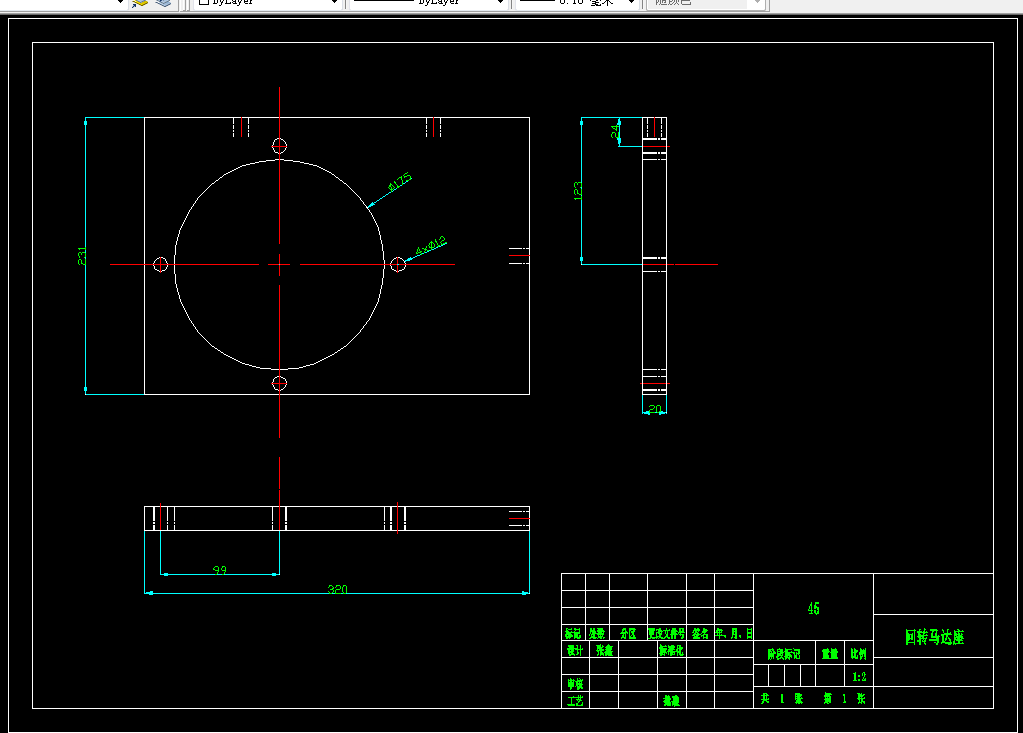Screen dimensions: 1023x733
Task: Pick the top small bolt hole
Action: coord(279,145)
